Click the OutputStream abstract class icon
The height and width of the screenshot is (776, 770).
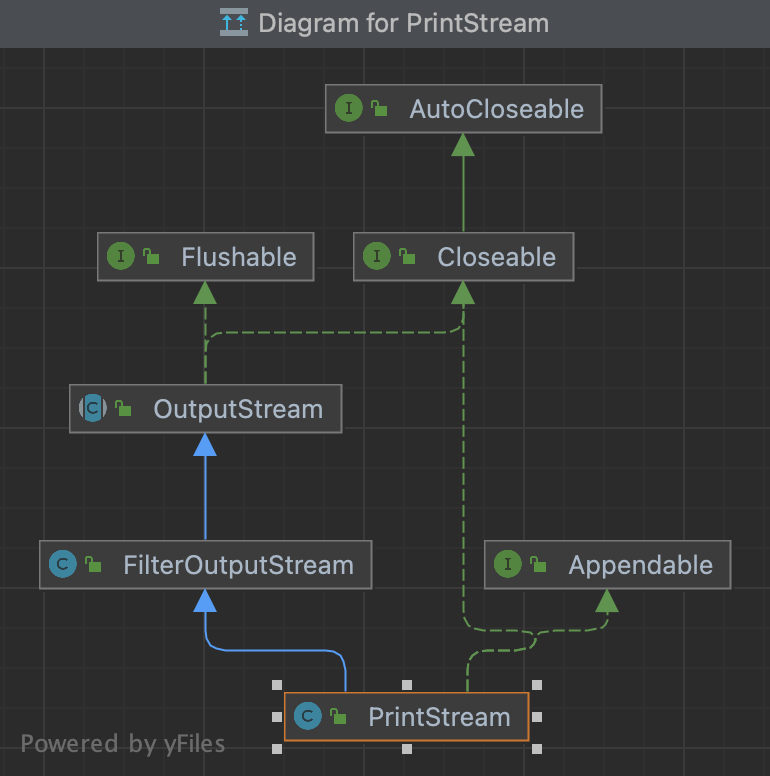point(93,409)
